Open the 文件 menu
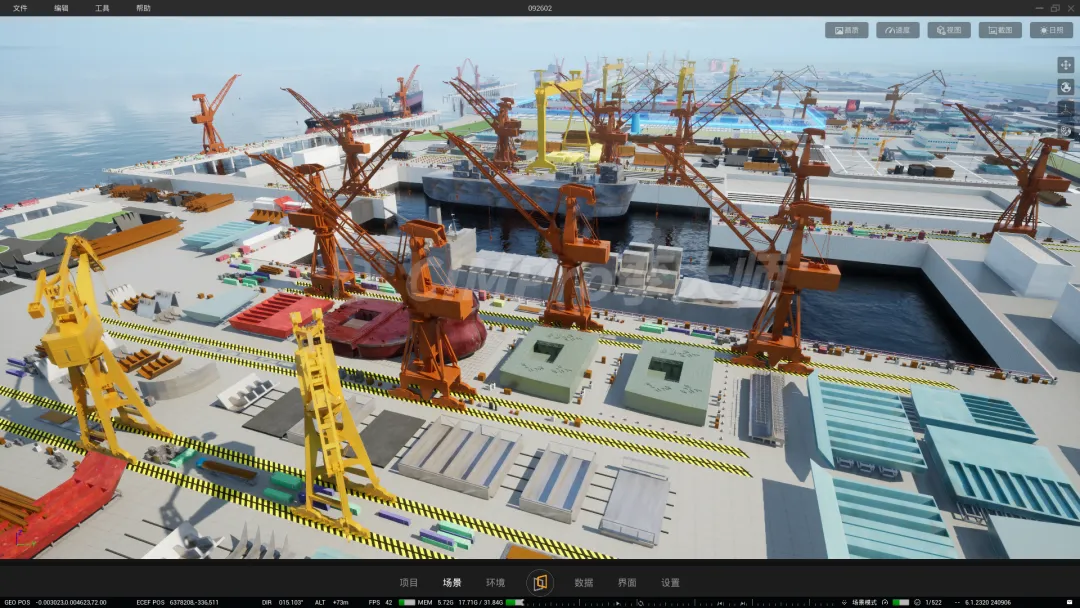Viewport: 1080px width, 608px height. pyautogui.click(x=20, y=8)
